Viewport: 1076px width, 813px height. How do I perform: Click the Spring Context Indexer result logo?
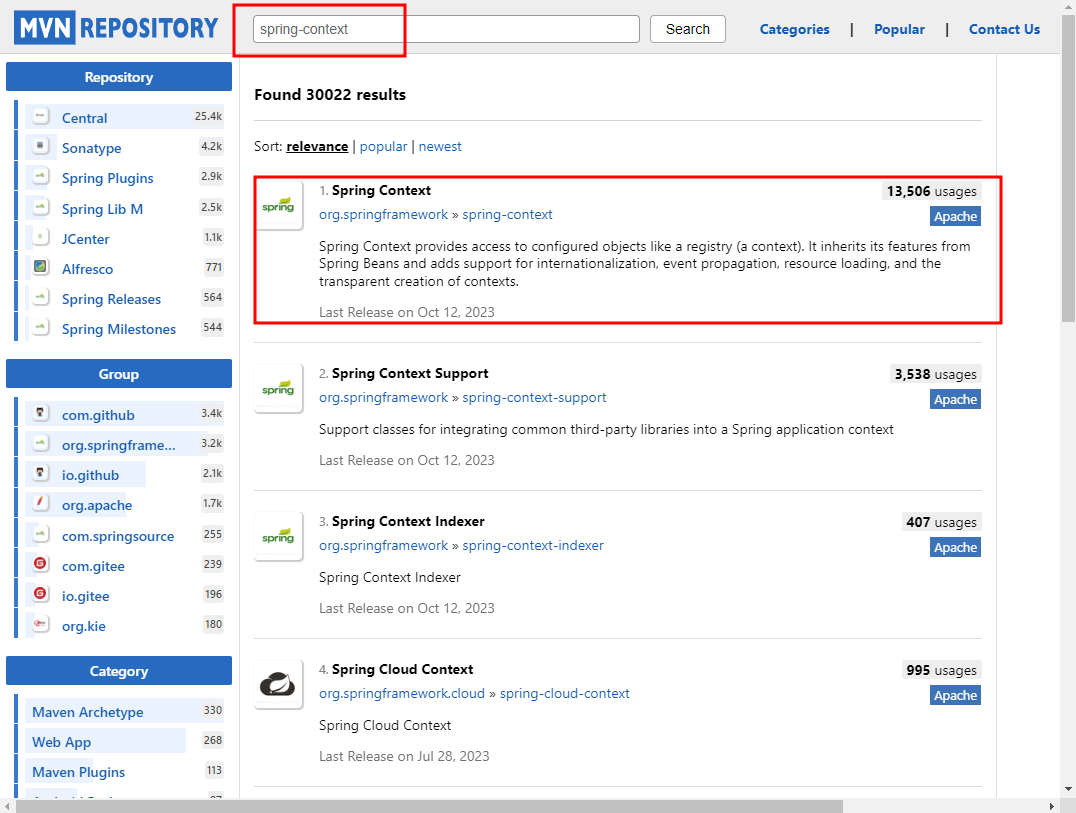coord(279,537)
